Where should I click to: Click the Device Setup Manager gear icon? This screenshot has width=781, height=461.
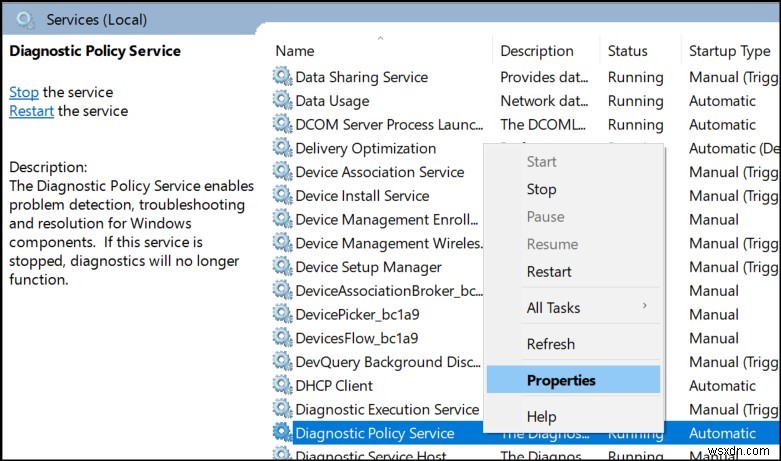[x=282, y=267]
